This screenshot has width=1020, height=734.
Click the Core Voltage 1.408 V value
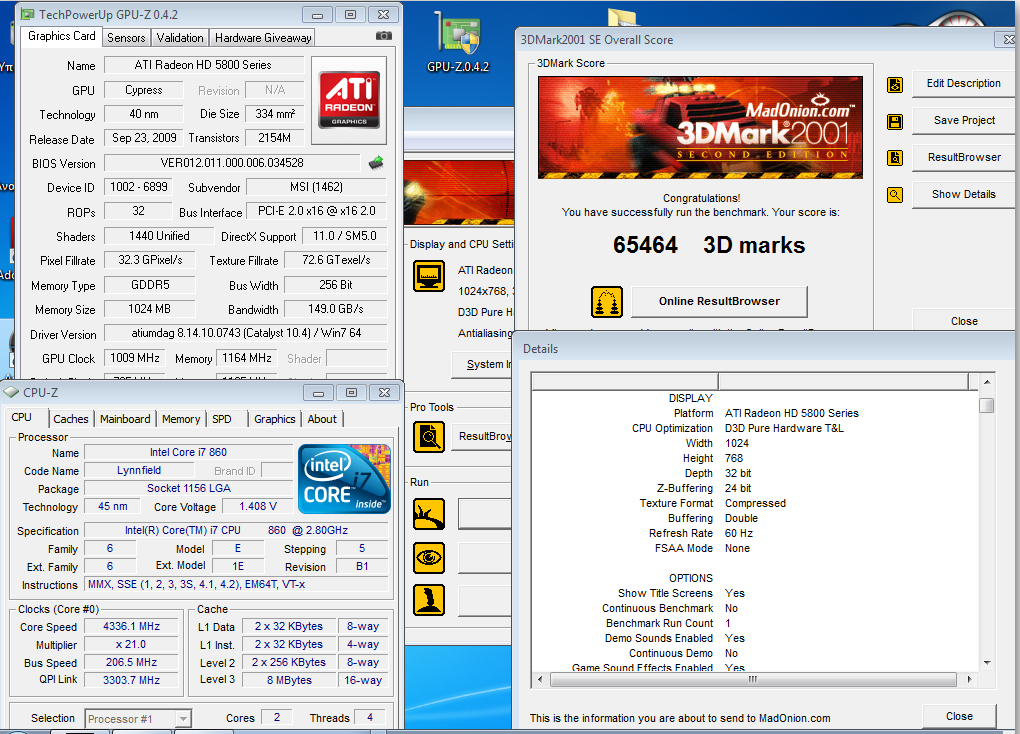tap(258, 506)
